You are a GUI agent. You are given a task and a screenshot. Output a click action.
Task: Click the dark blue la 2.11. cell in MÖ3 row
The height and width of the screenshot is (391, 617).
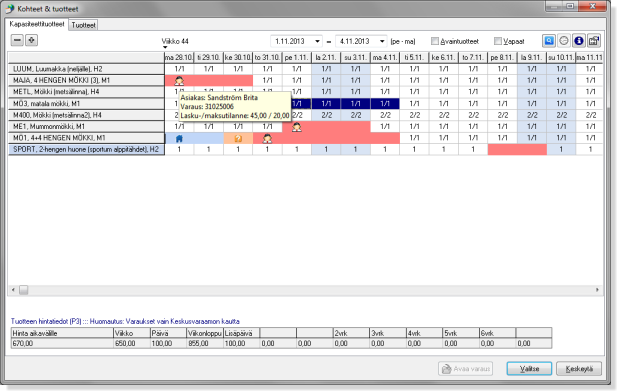click(x=326, y=103)
